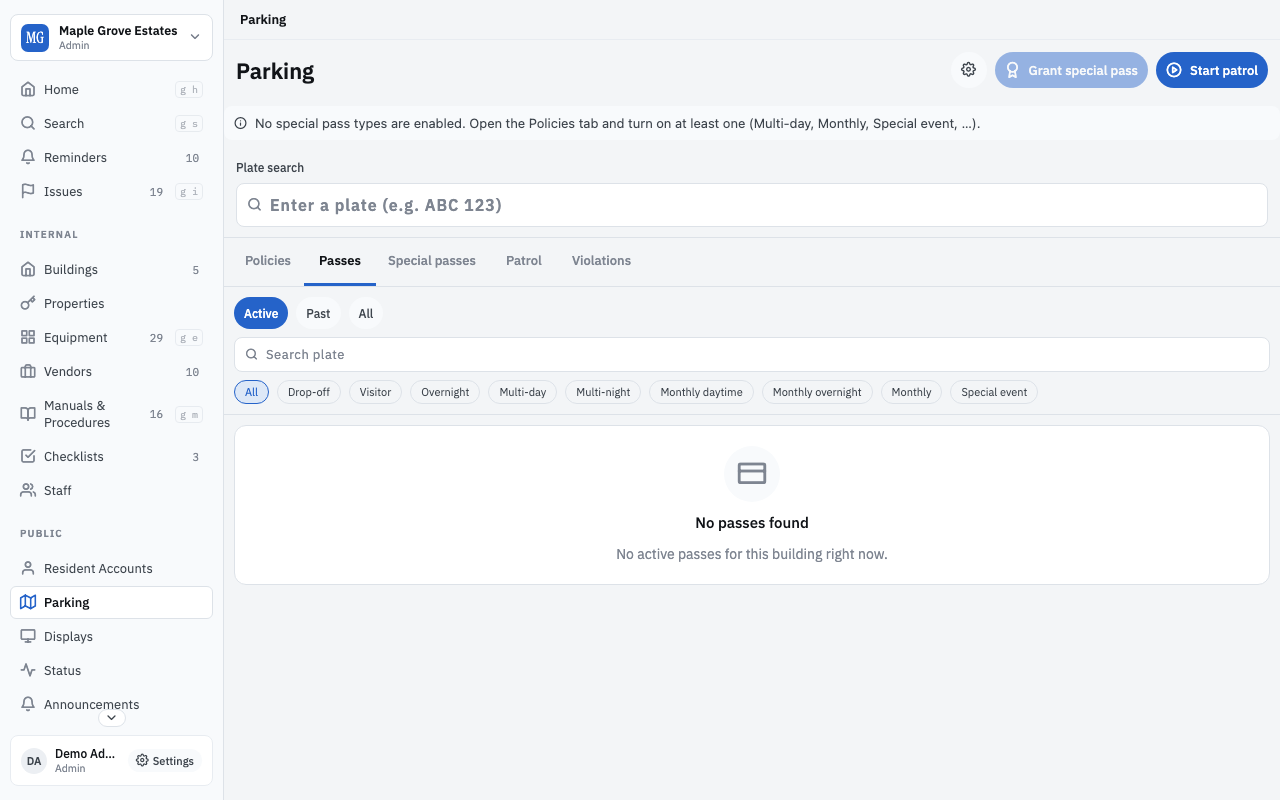
Task: Open parking settings gear icon in header
Action: click(x=968, y=70)
